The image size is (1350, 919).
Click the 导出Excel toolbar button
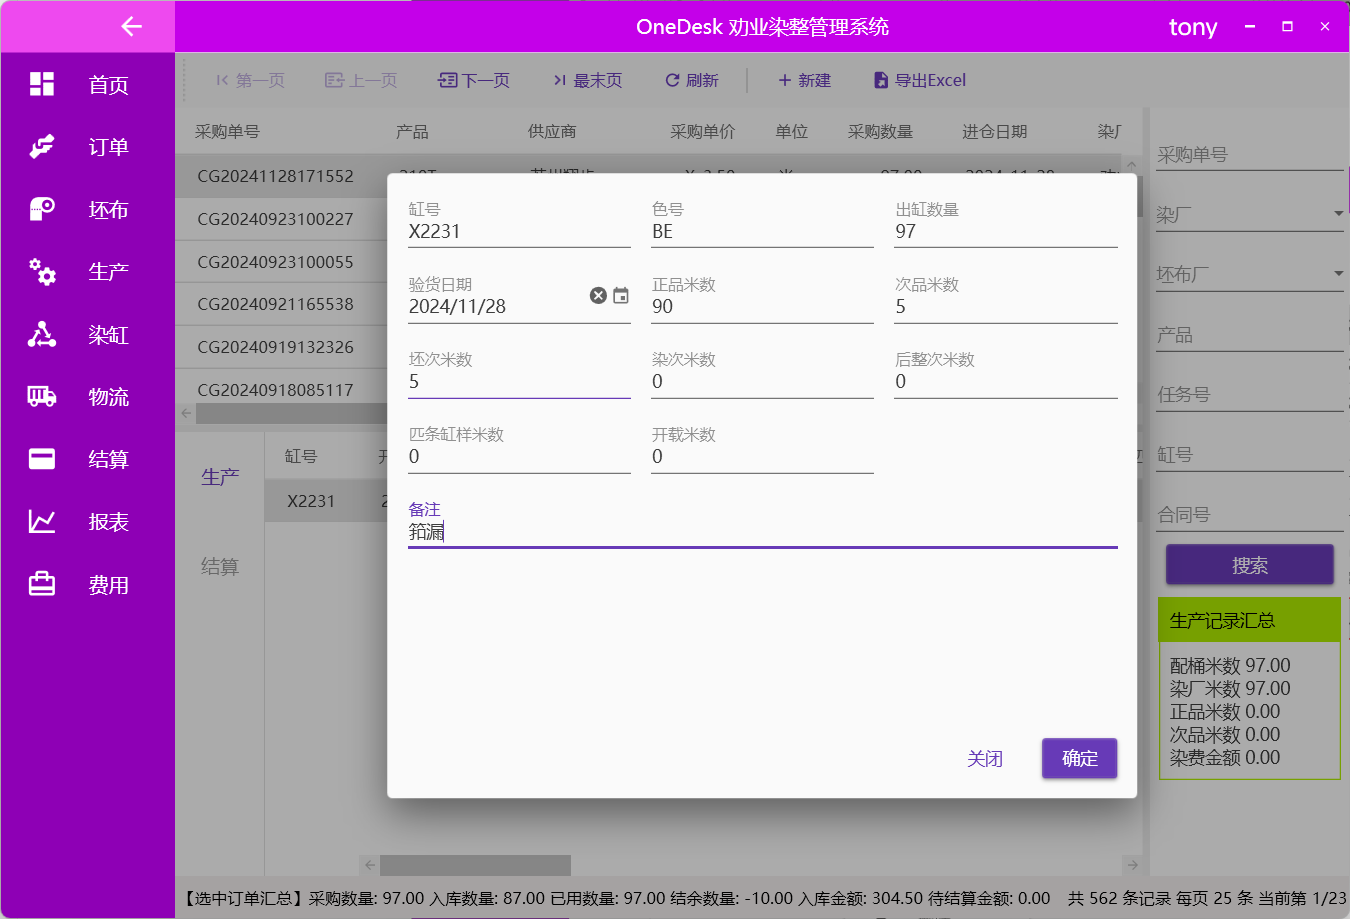pos(920,80)
